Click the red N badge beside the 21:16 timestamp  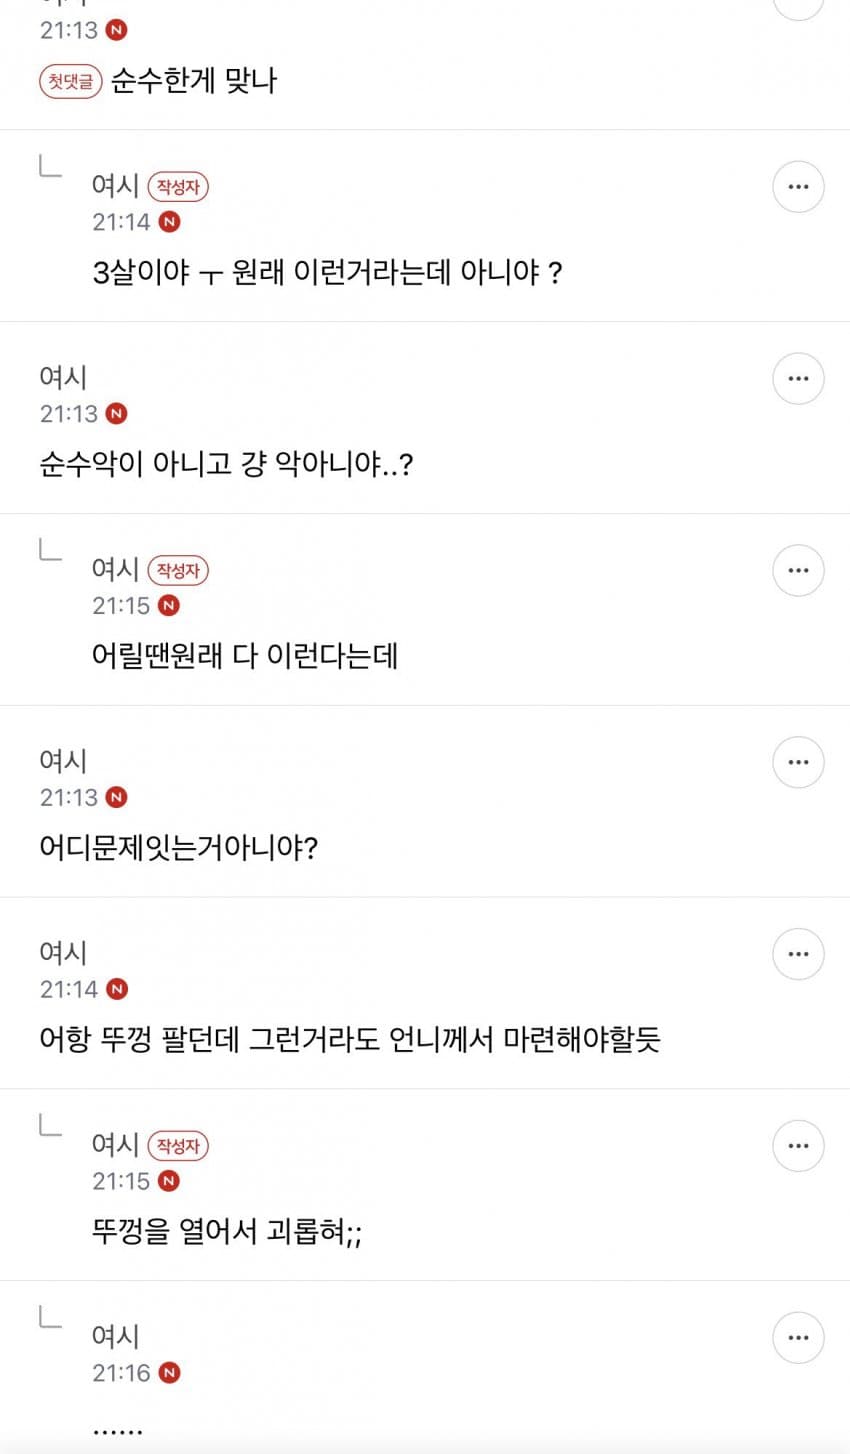click(169, 1373)
